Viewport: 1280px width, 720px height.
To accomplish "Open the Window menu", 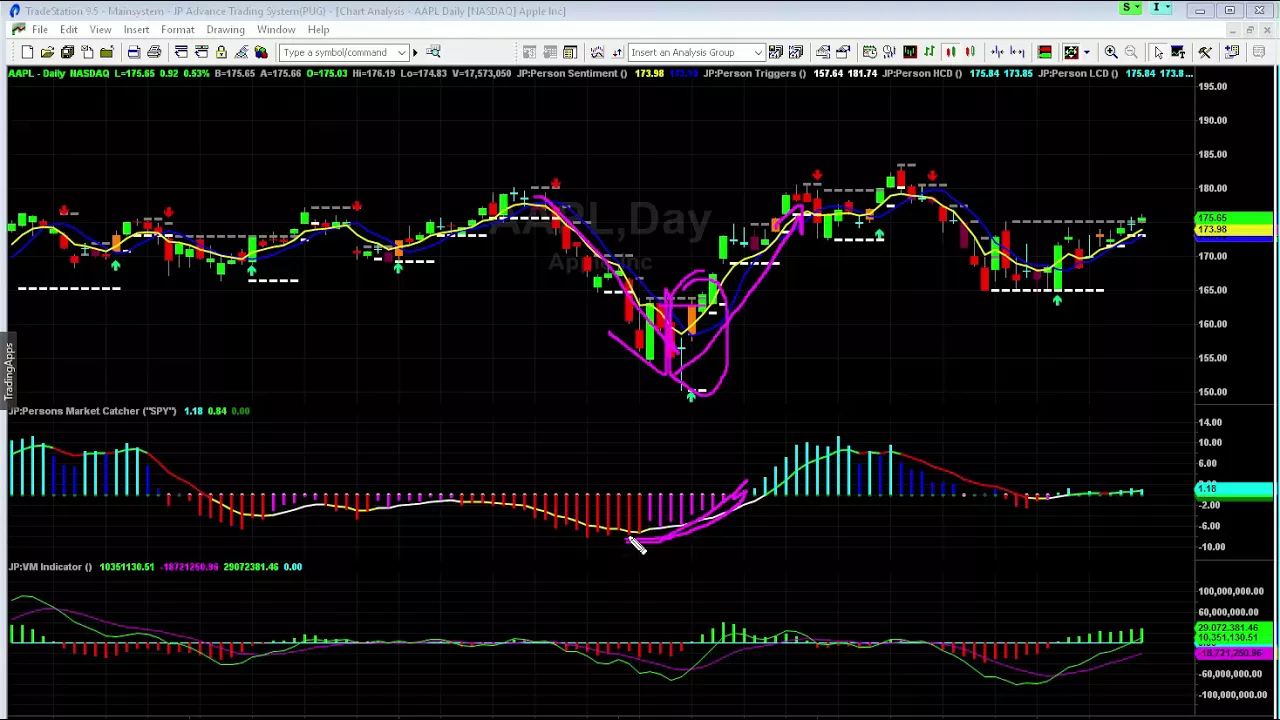I will 276,30.
